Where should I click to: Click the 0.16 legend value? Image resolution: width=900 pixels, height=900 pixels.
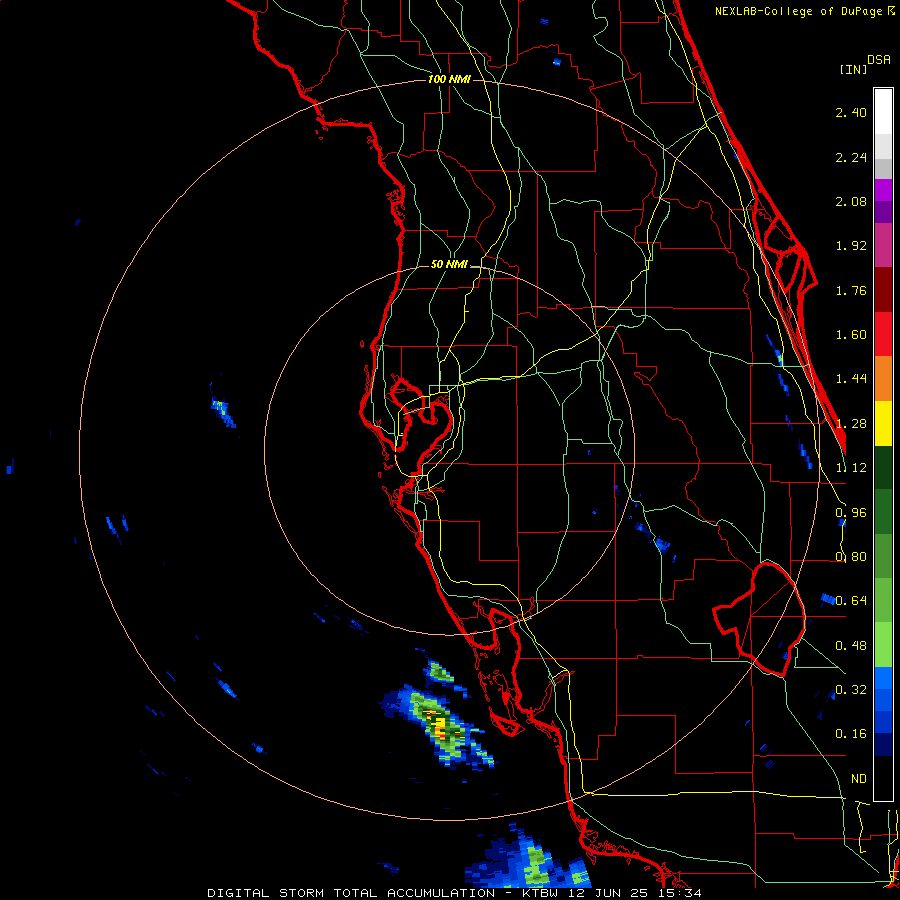pos(851,734)
